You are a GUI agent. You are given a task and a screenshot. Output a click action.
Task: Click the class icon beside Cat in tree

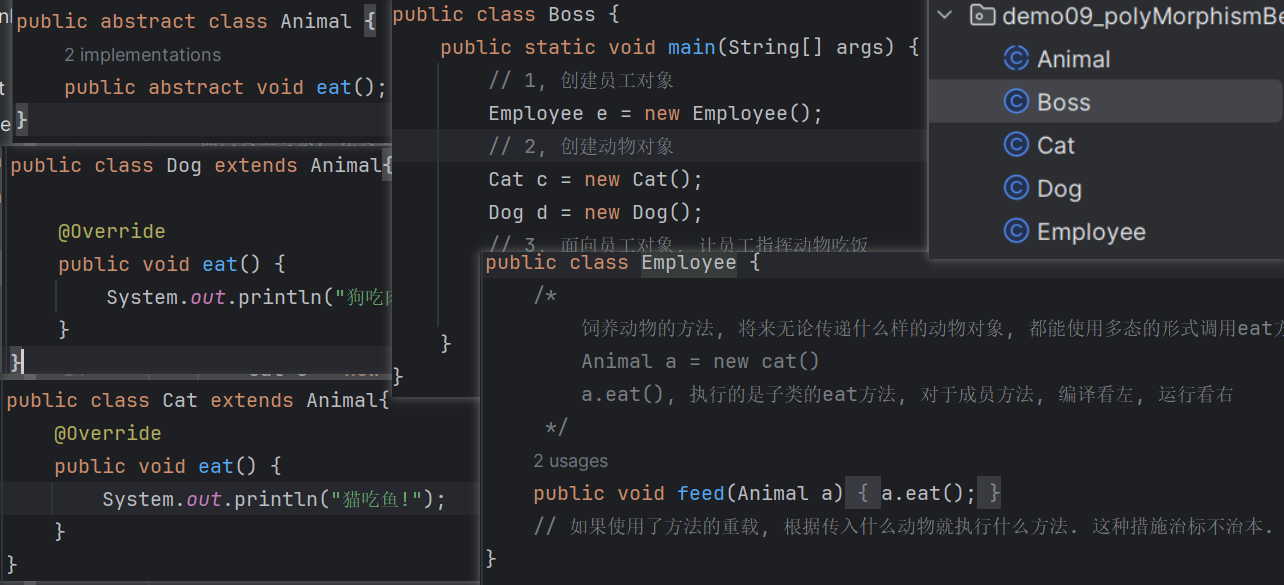(1016, 145)
